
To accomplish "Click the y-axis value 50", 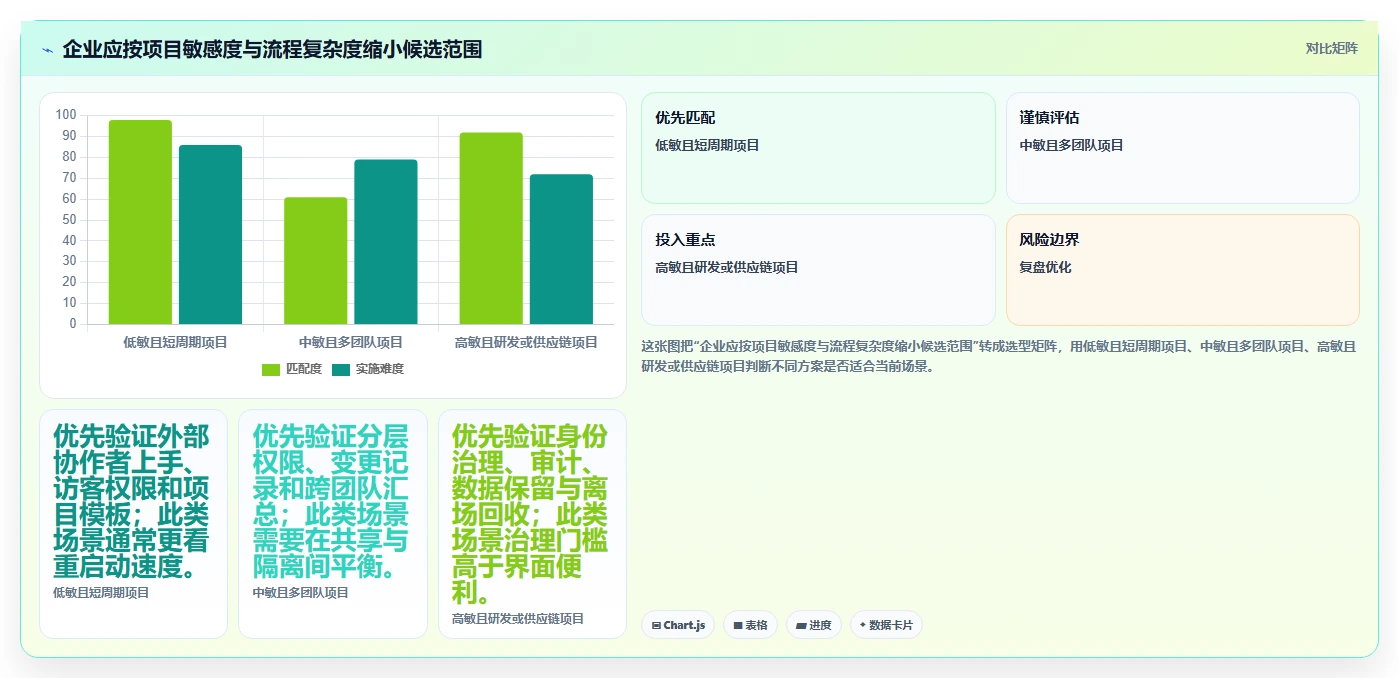I will click(69, 219).
